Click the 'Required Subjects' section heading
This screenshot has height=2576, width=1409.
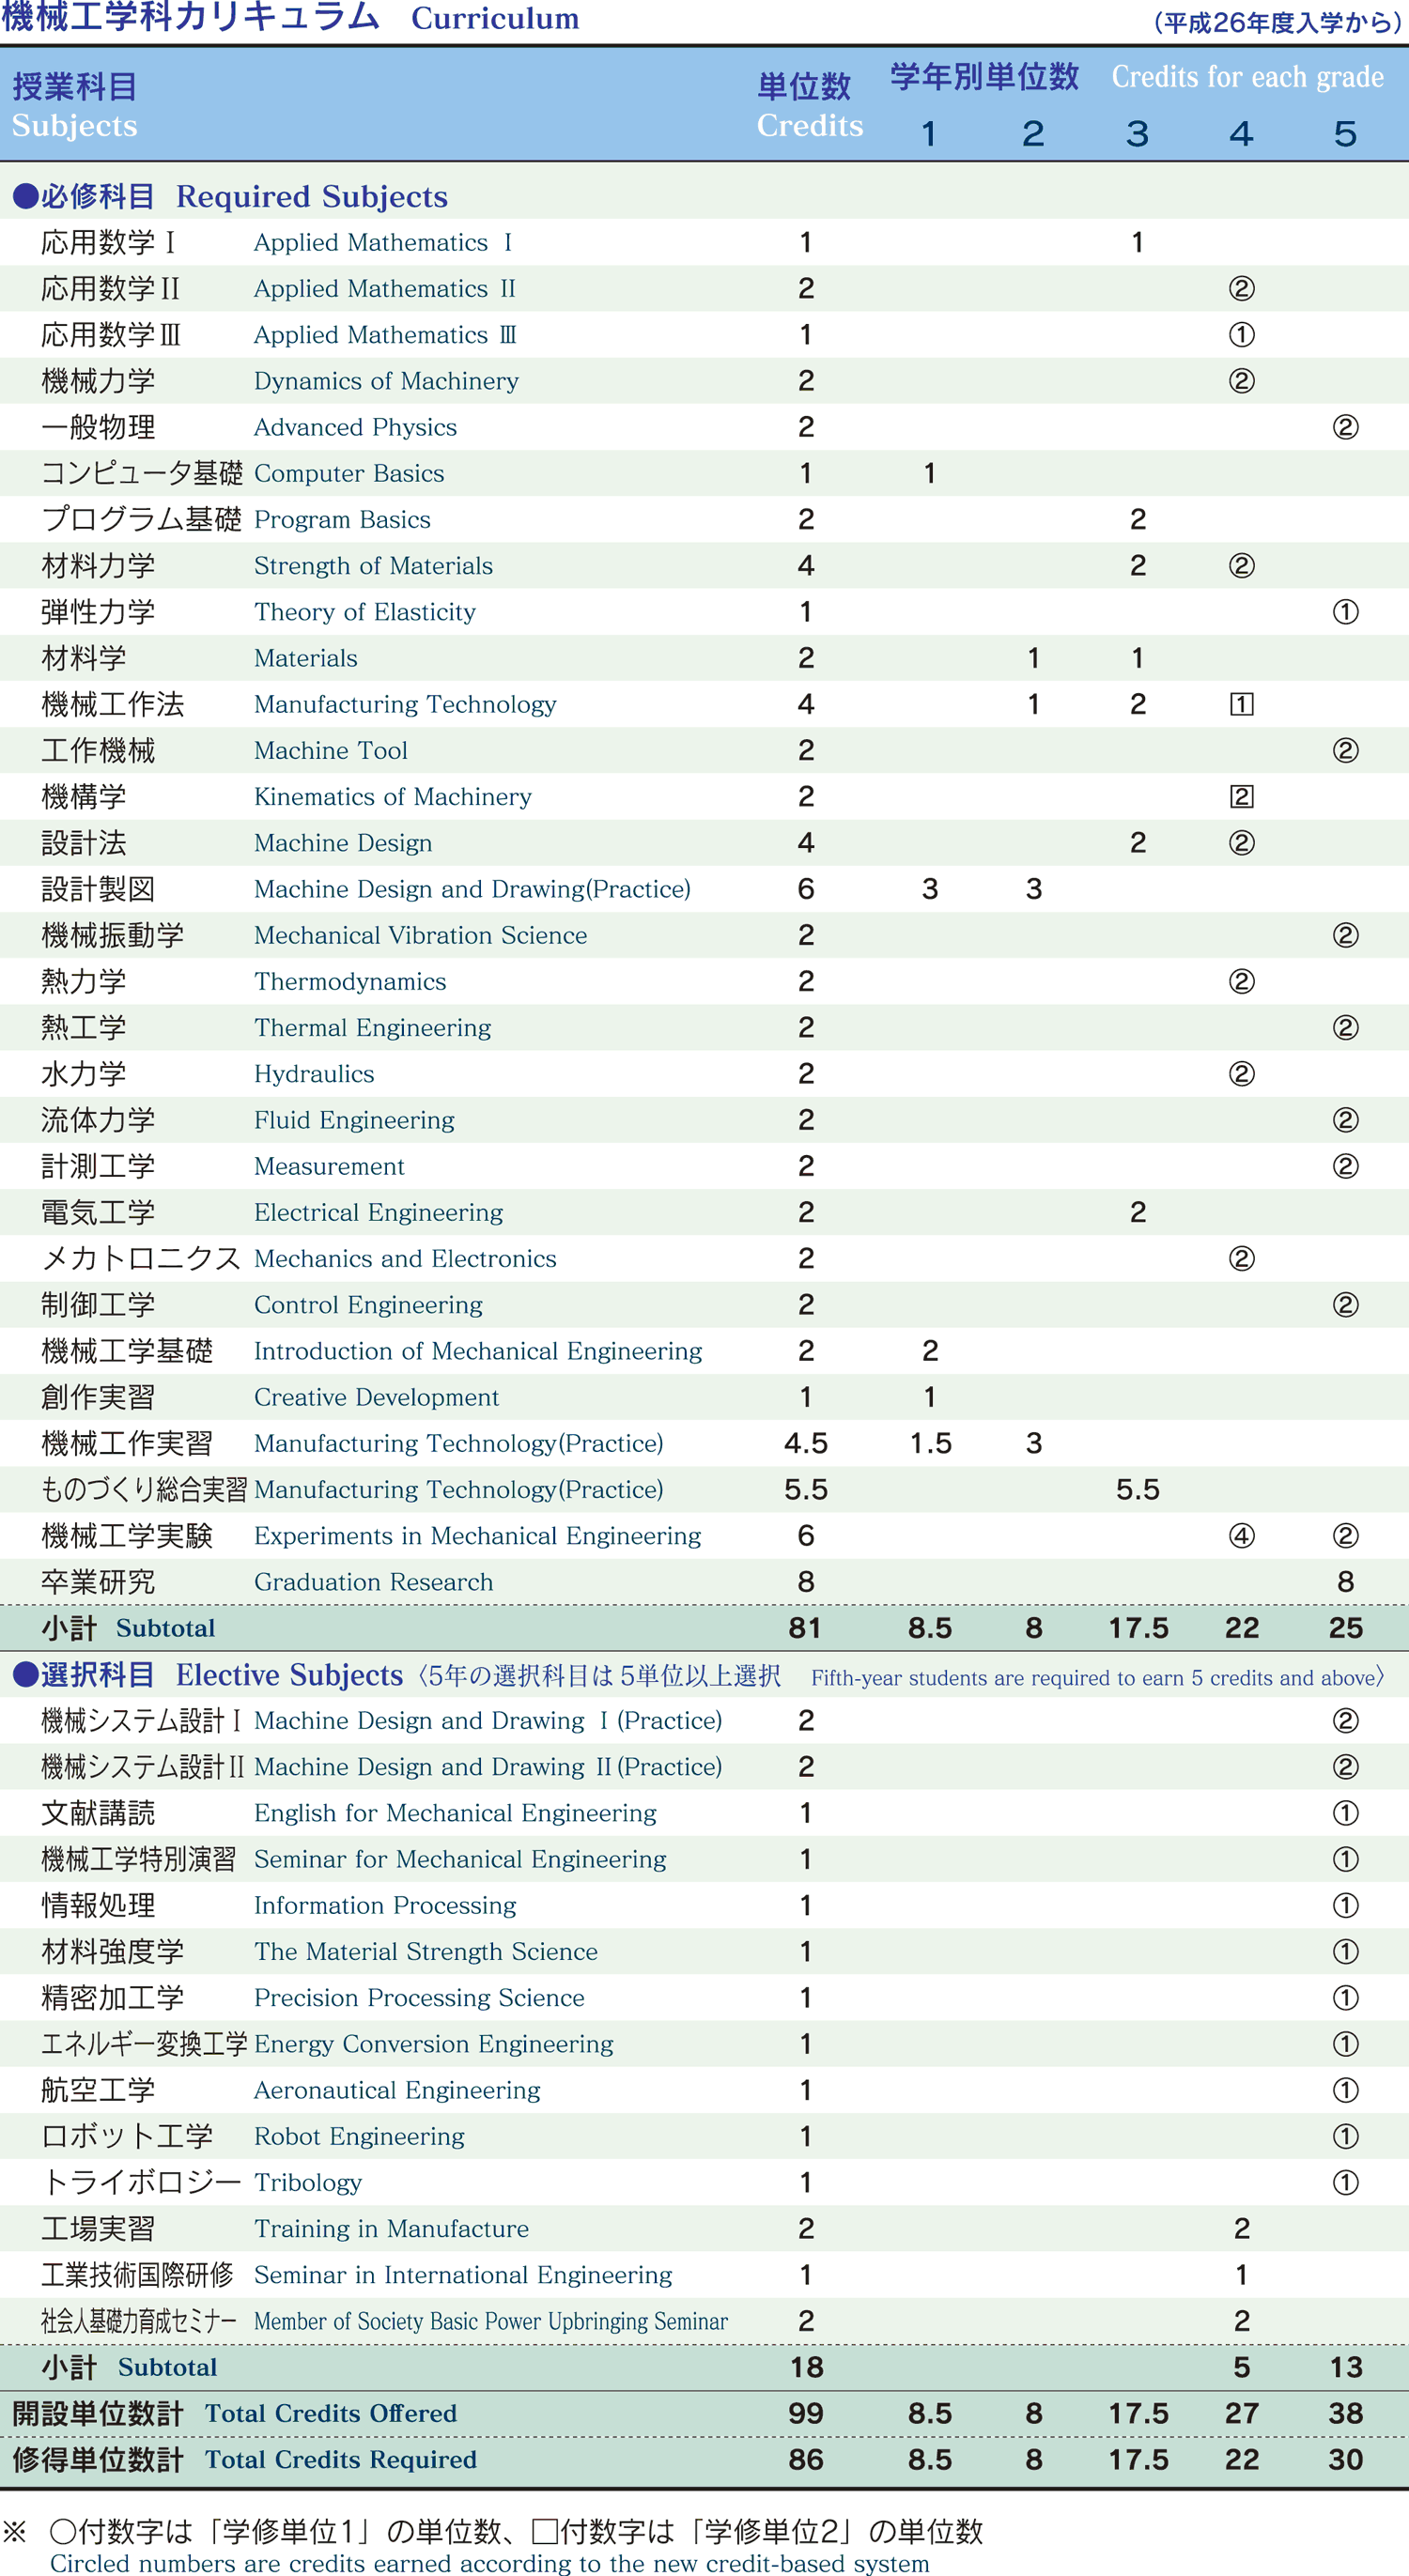point(312,196)
